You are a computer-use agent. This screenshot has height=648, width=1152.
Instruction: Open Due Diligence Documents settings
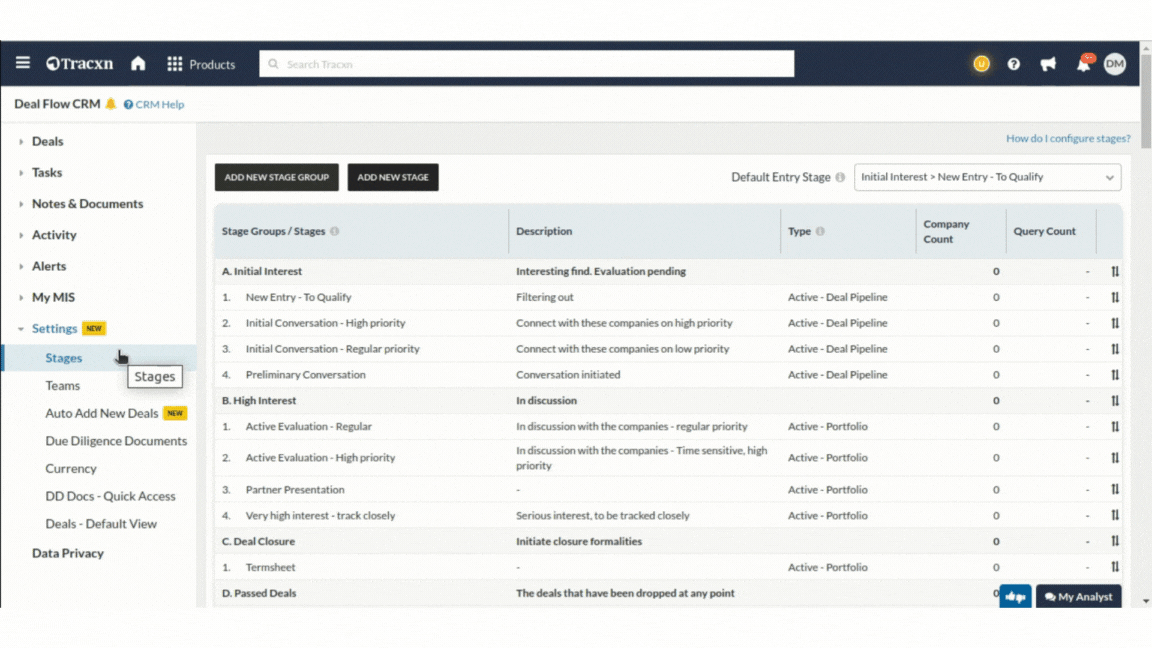click(116, 441)
